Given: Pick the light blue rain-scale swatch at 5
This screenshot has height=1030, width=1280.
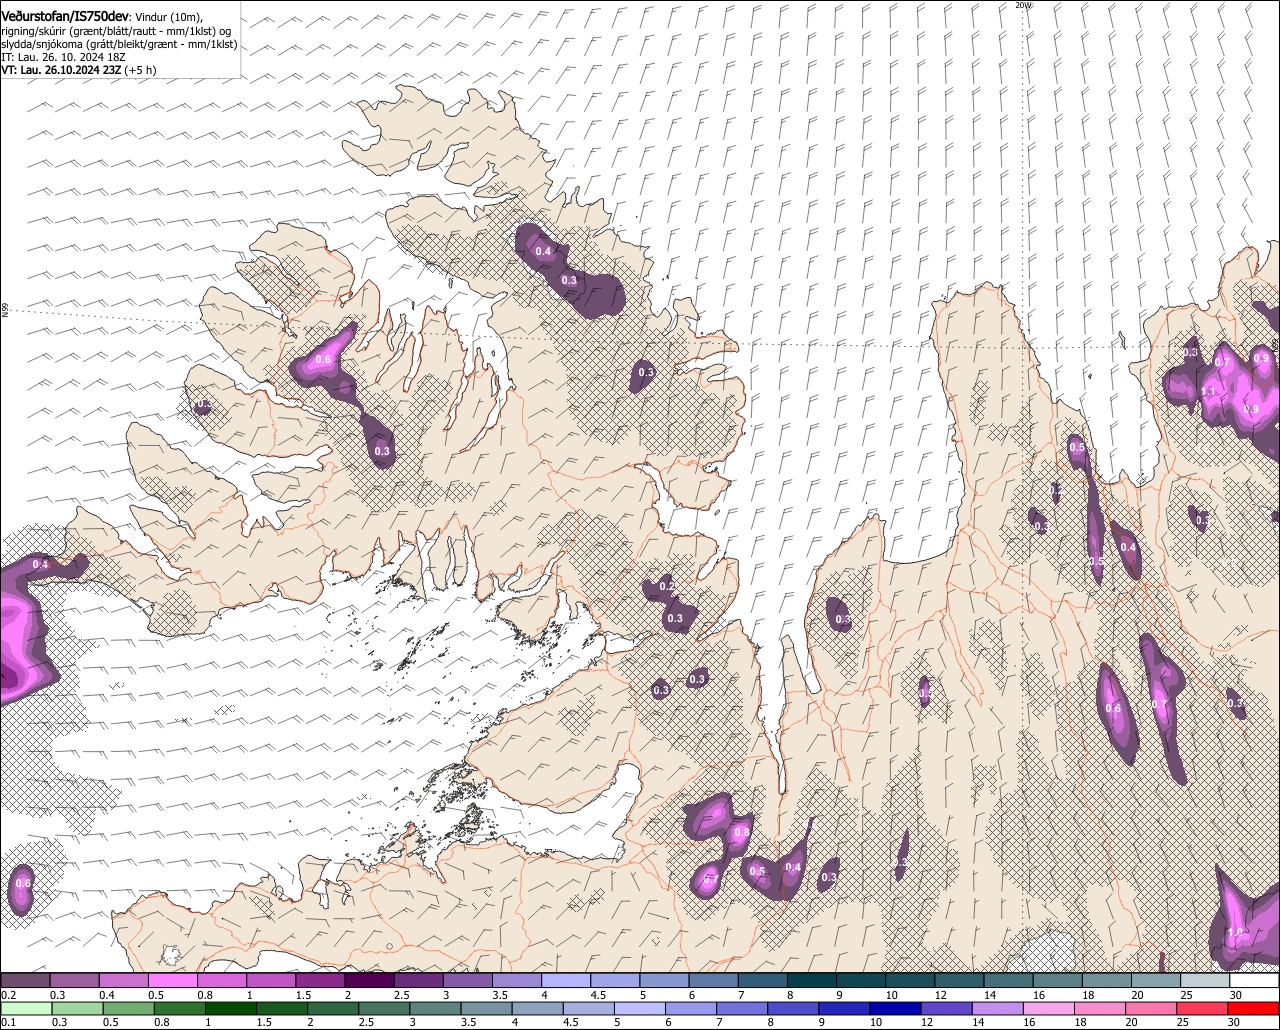Looking at the screenshot, I should pos(640,1008).
